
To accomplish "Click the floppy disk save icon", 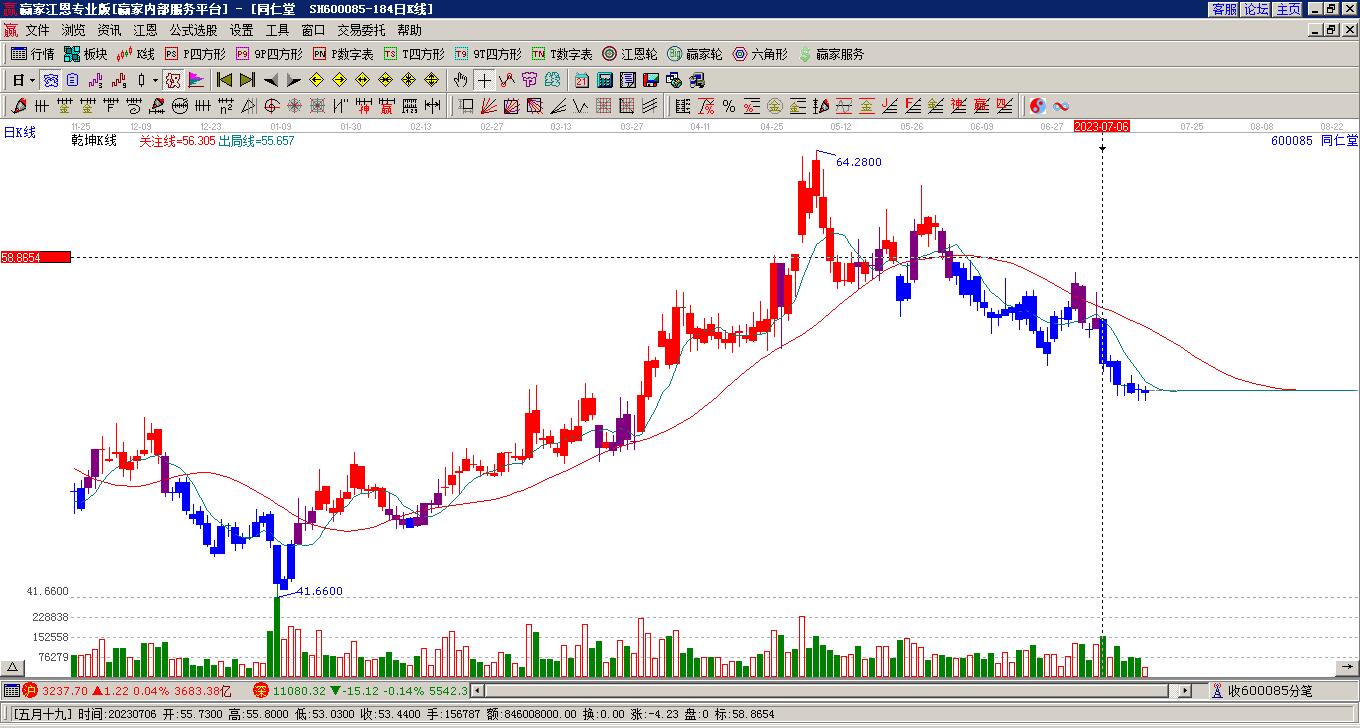I will pos(651,80).
